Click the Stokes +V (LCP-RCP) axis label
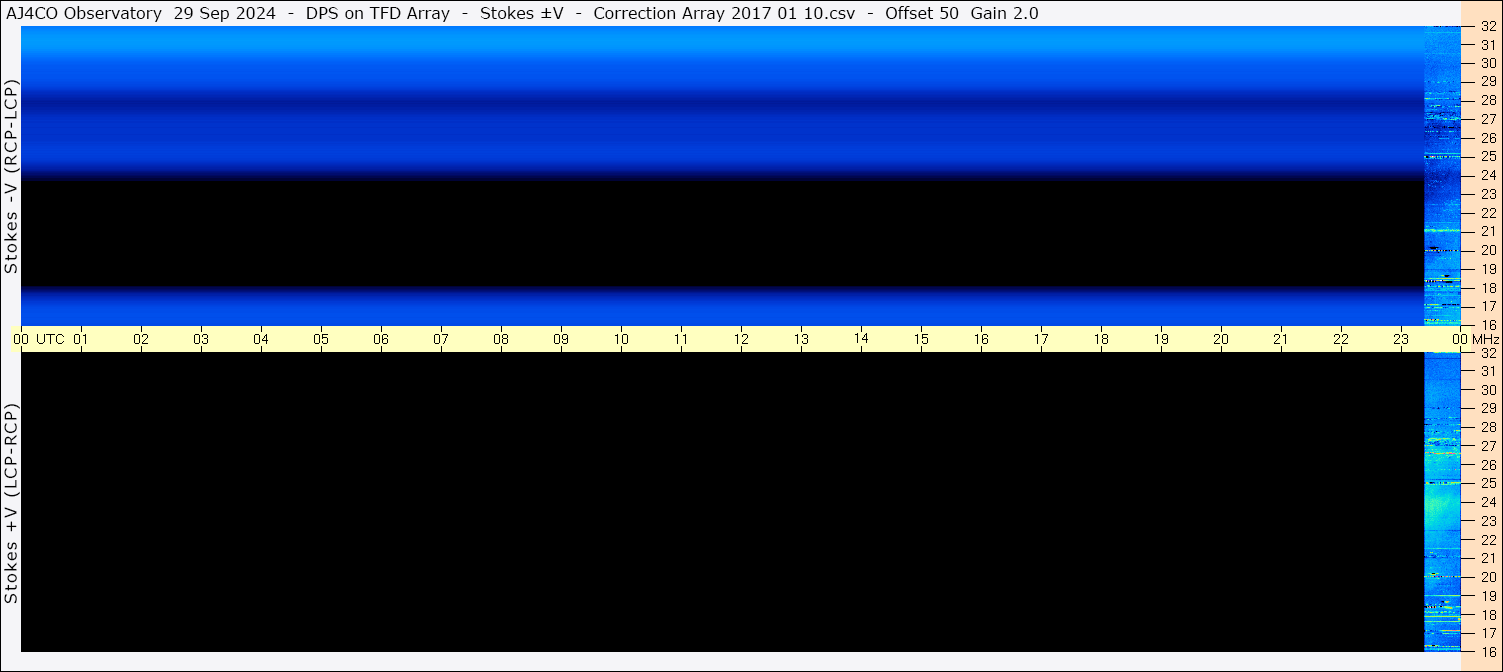The height and width of the screenshot is (672, 1503). click(x=11, y=503)
